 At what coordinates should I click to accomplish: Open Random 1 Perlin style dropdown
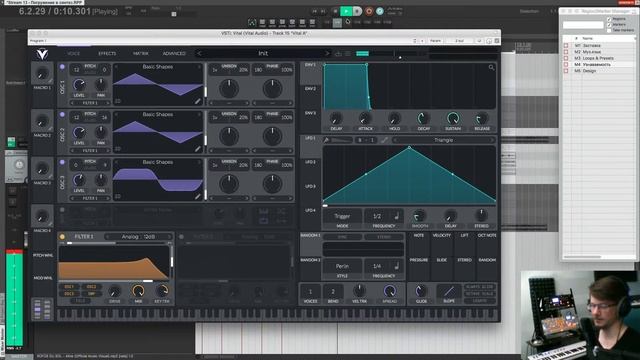click(x=342, y=266)
